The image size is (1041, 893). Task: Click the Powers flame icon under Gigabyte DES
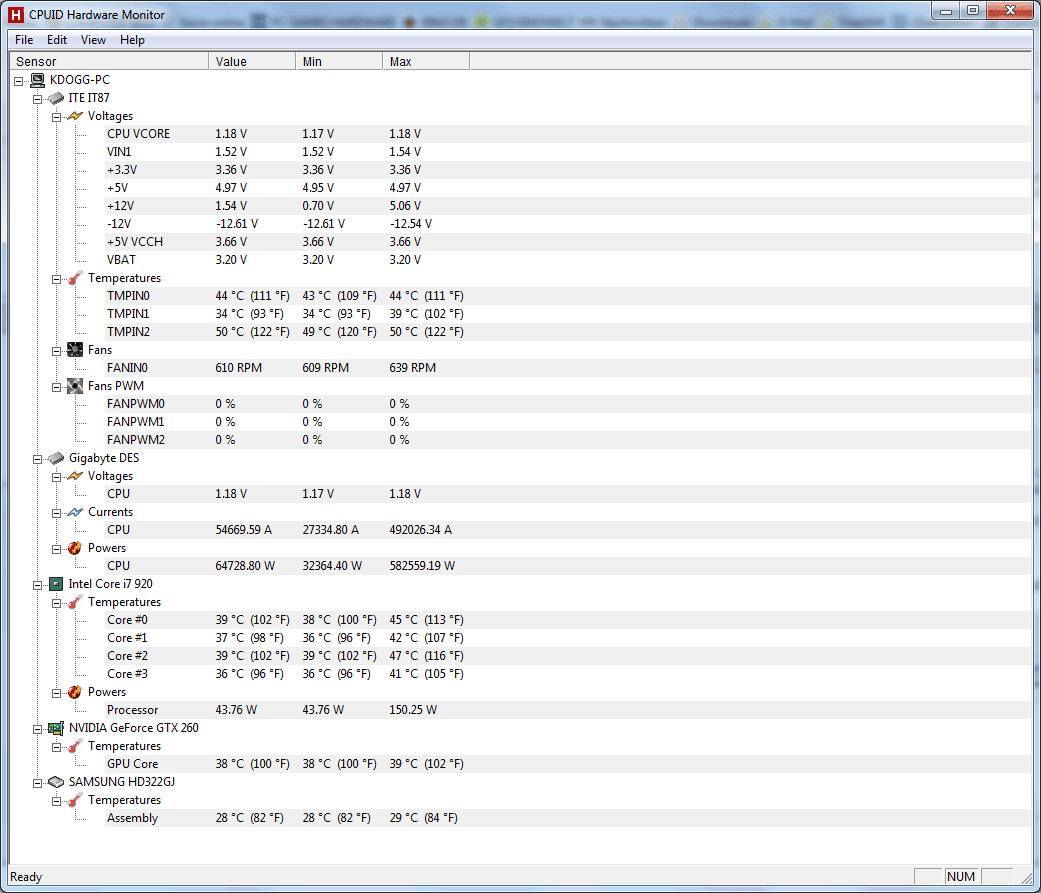tap(75, 548)
